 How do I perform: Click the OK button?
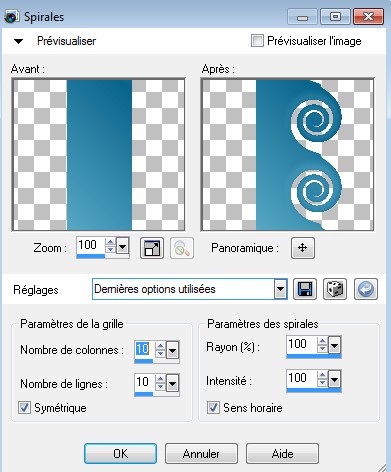click(120, 453)
